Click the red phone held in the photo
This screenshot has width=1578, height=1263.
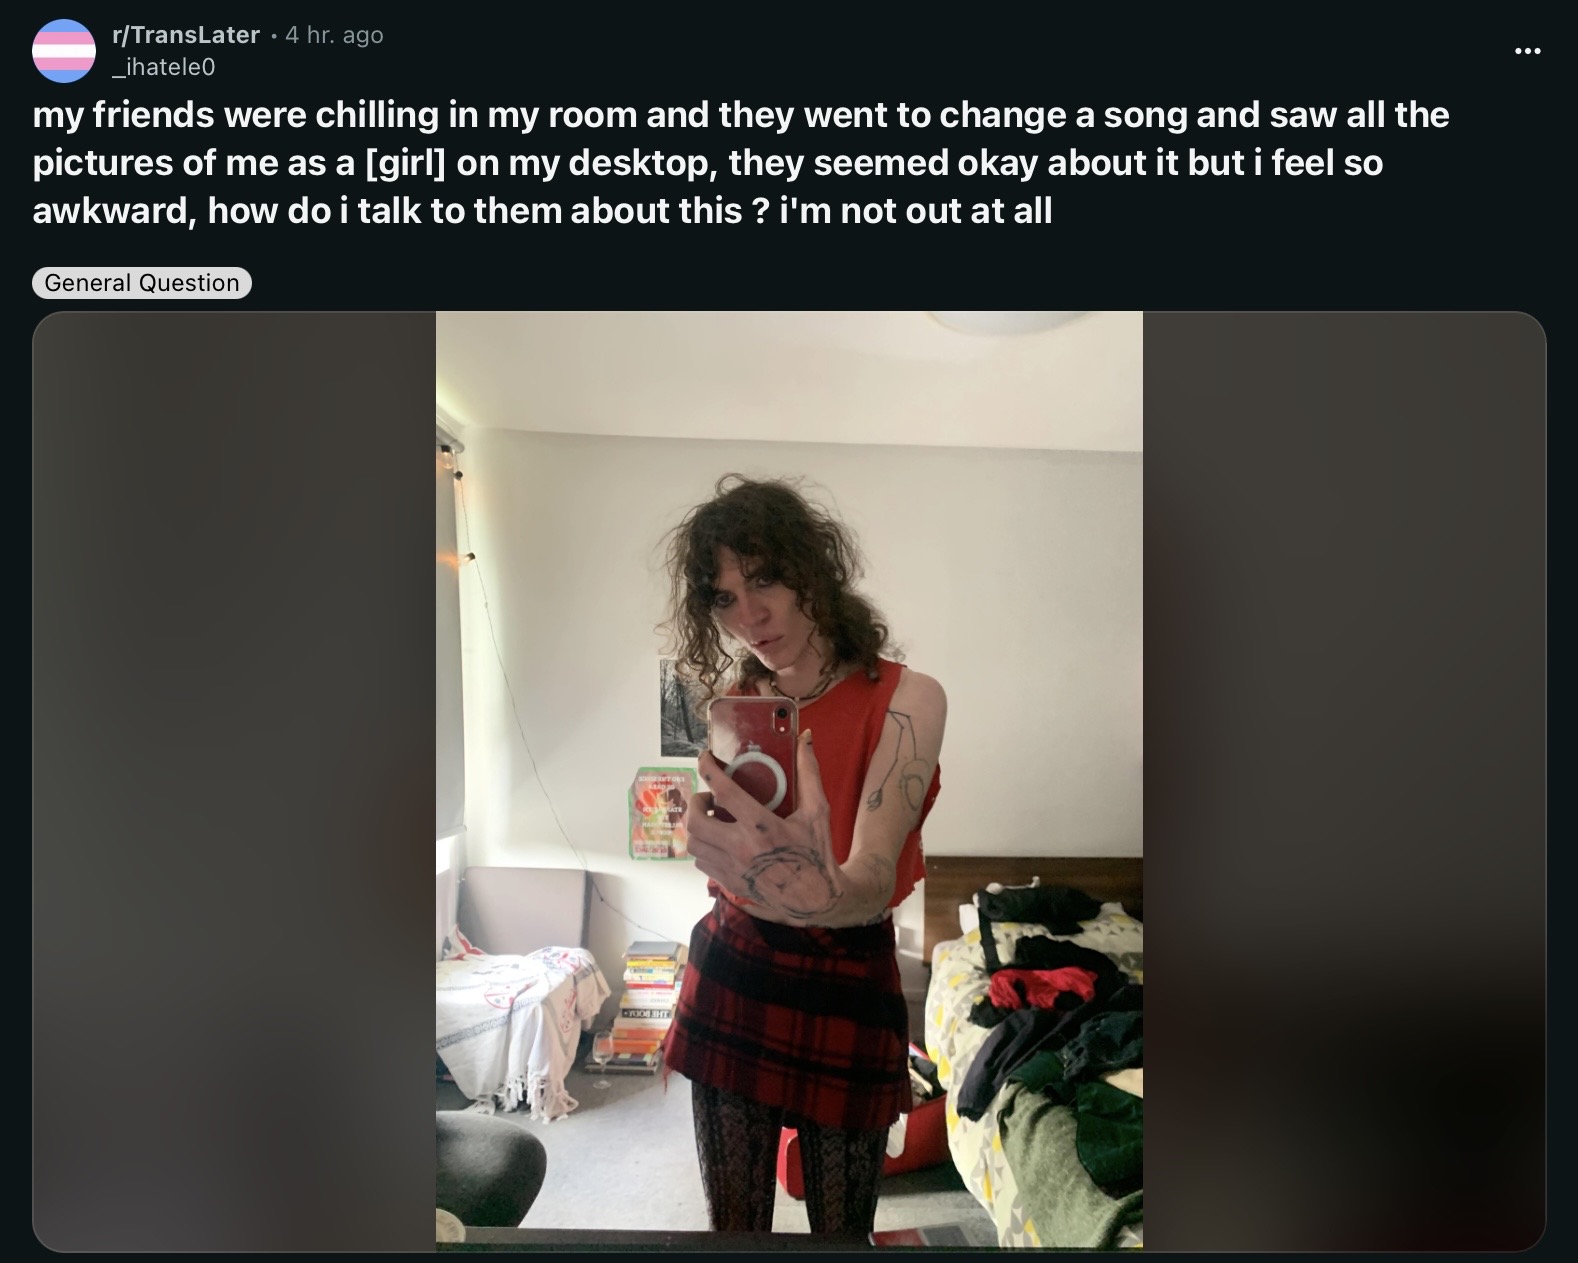coord(752,755)
